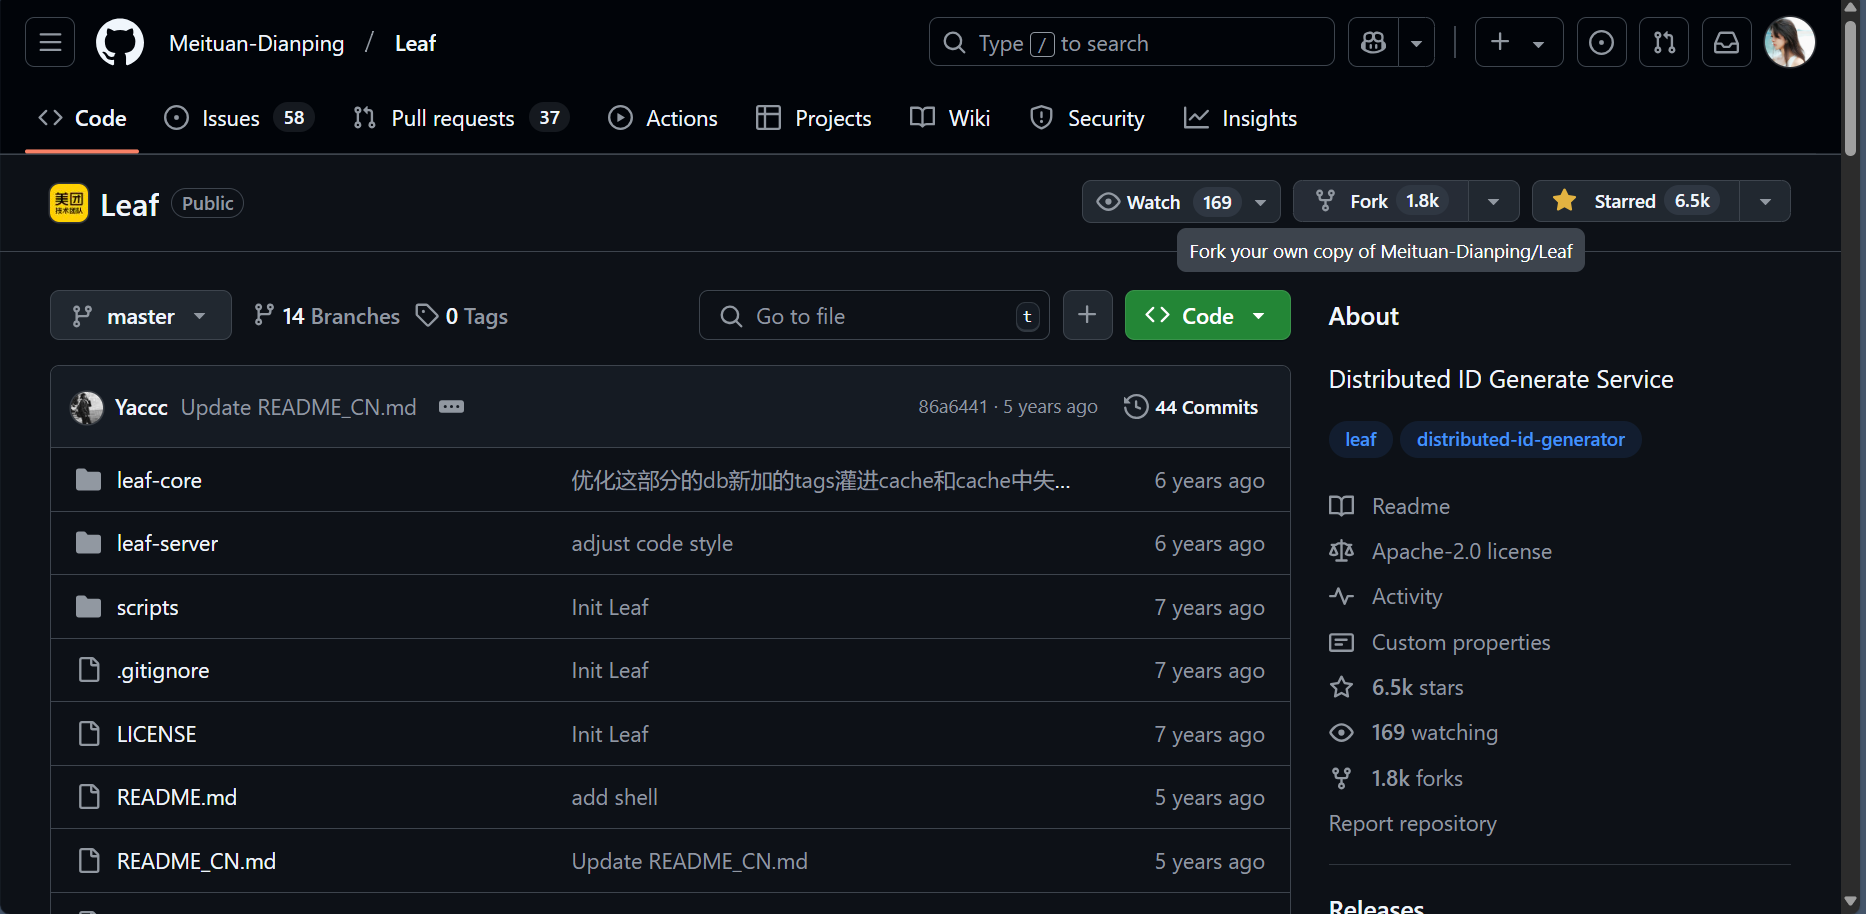Open the README.md file

(x=177, y=797)
